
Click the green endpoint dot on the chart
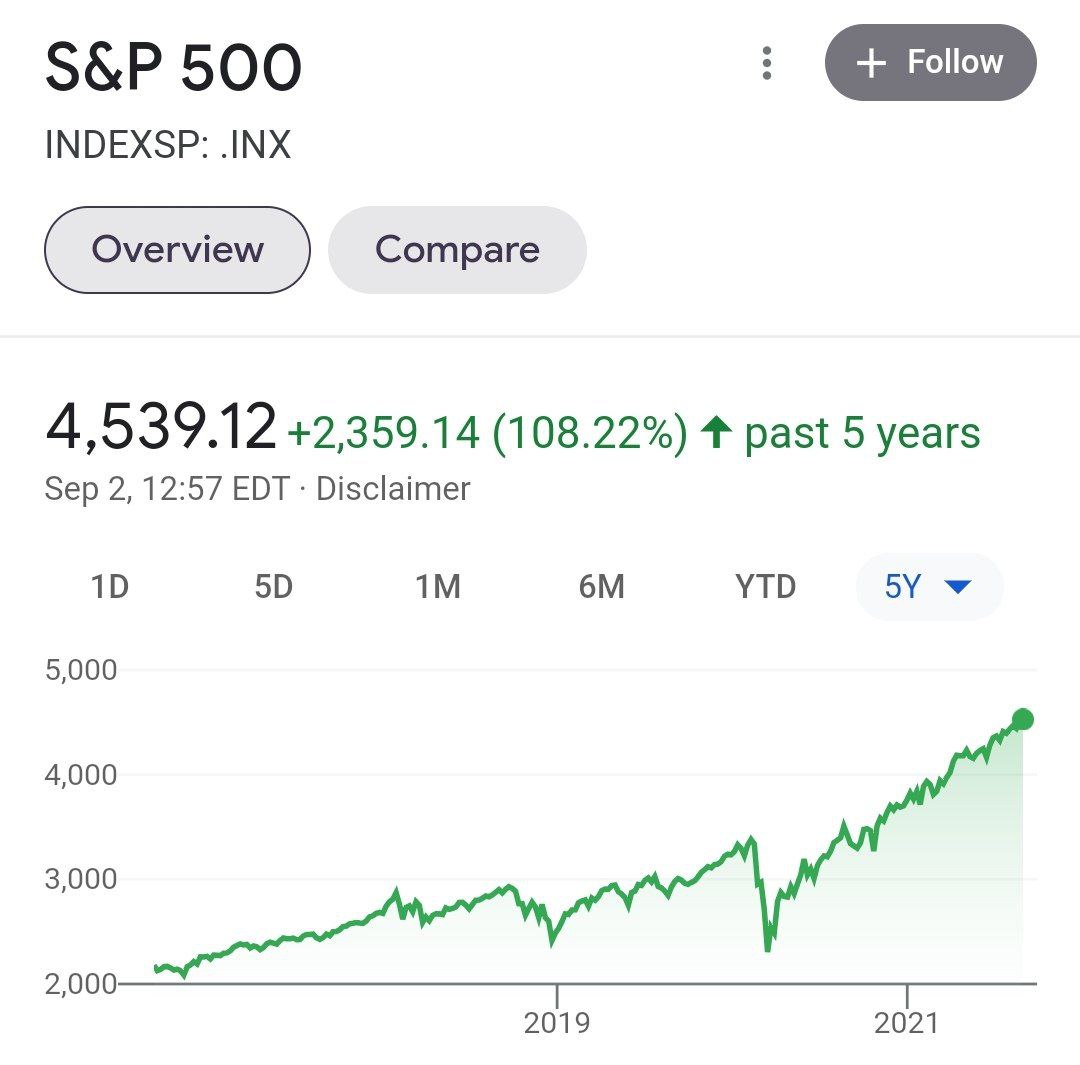1021,717
